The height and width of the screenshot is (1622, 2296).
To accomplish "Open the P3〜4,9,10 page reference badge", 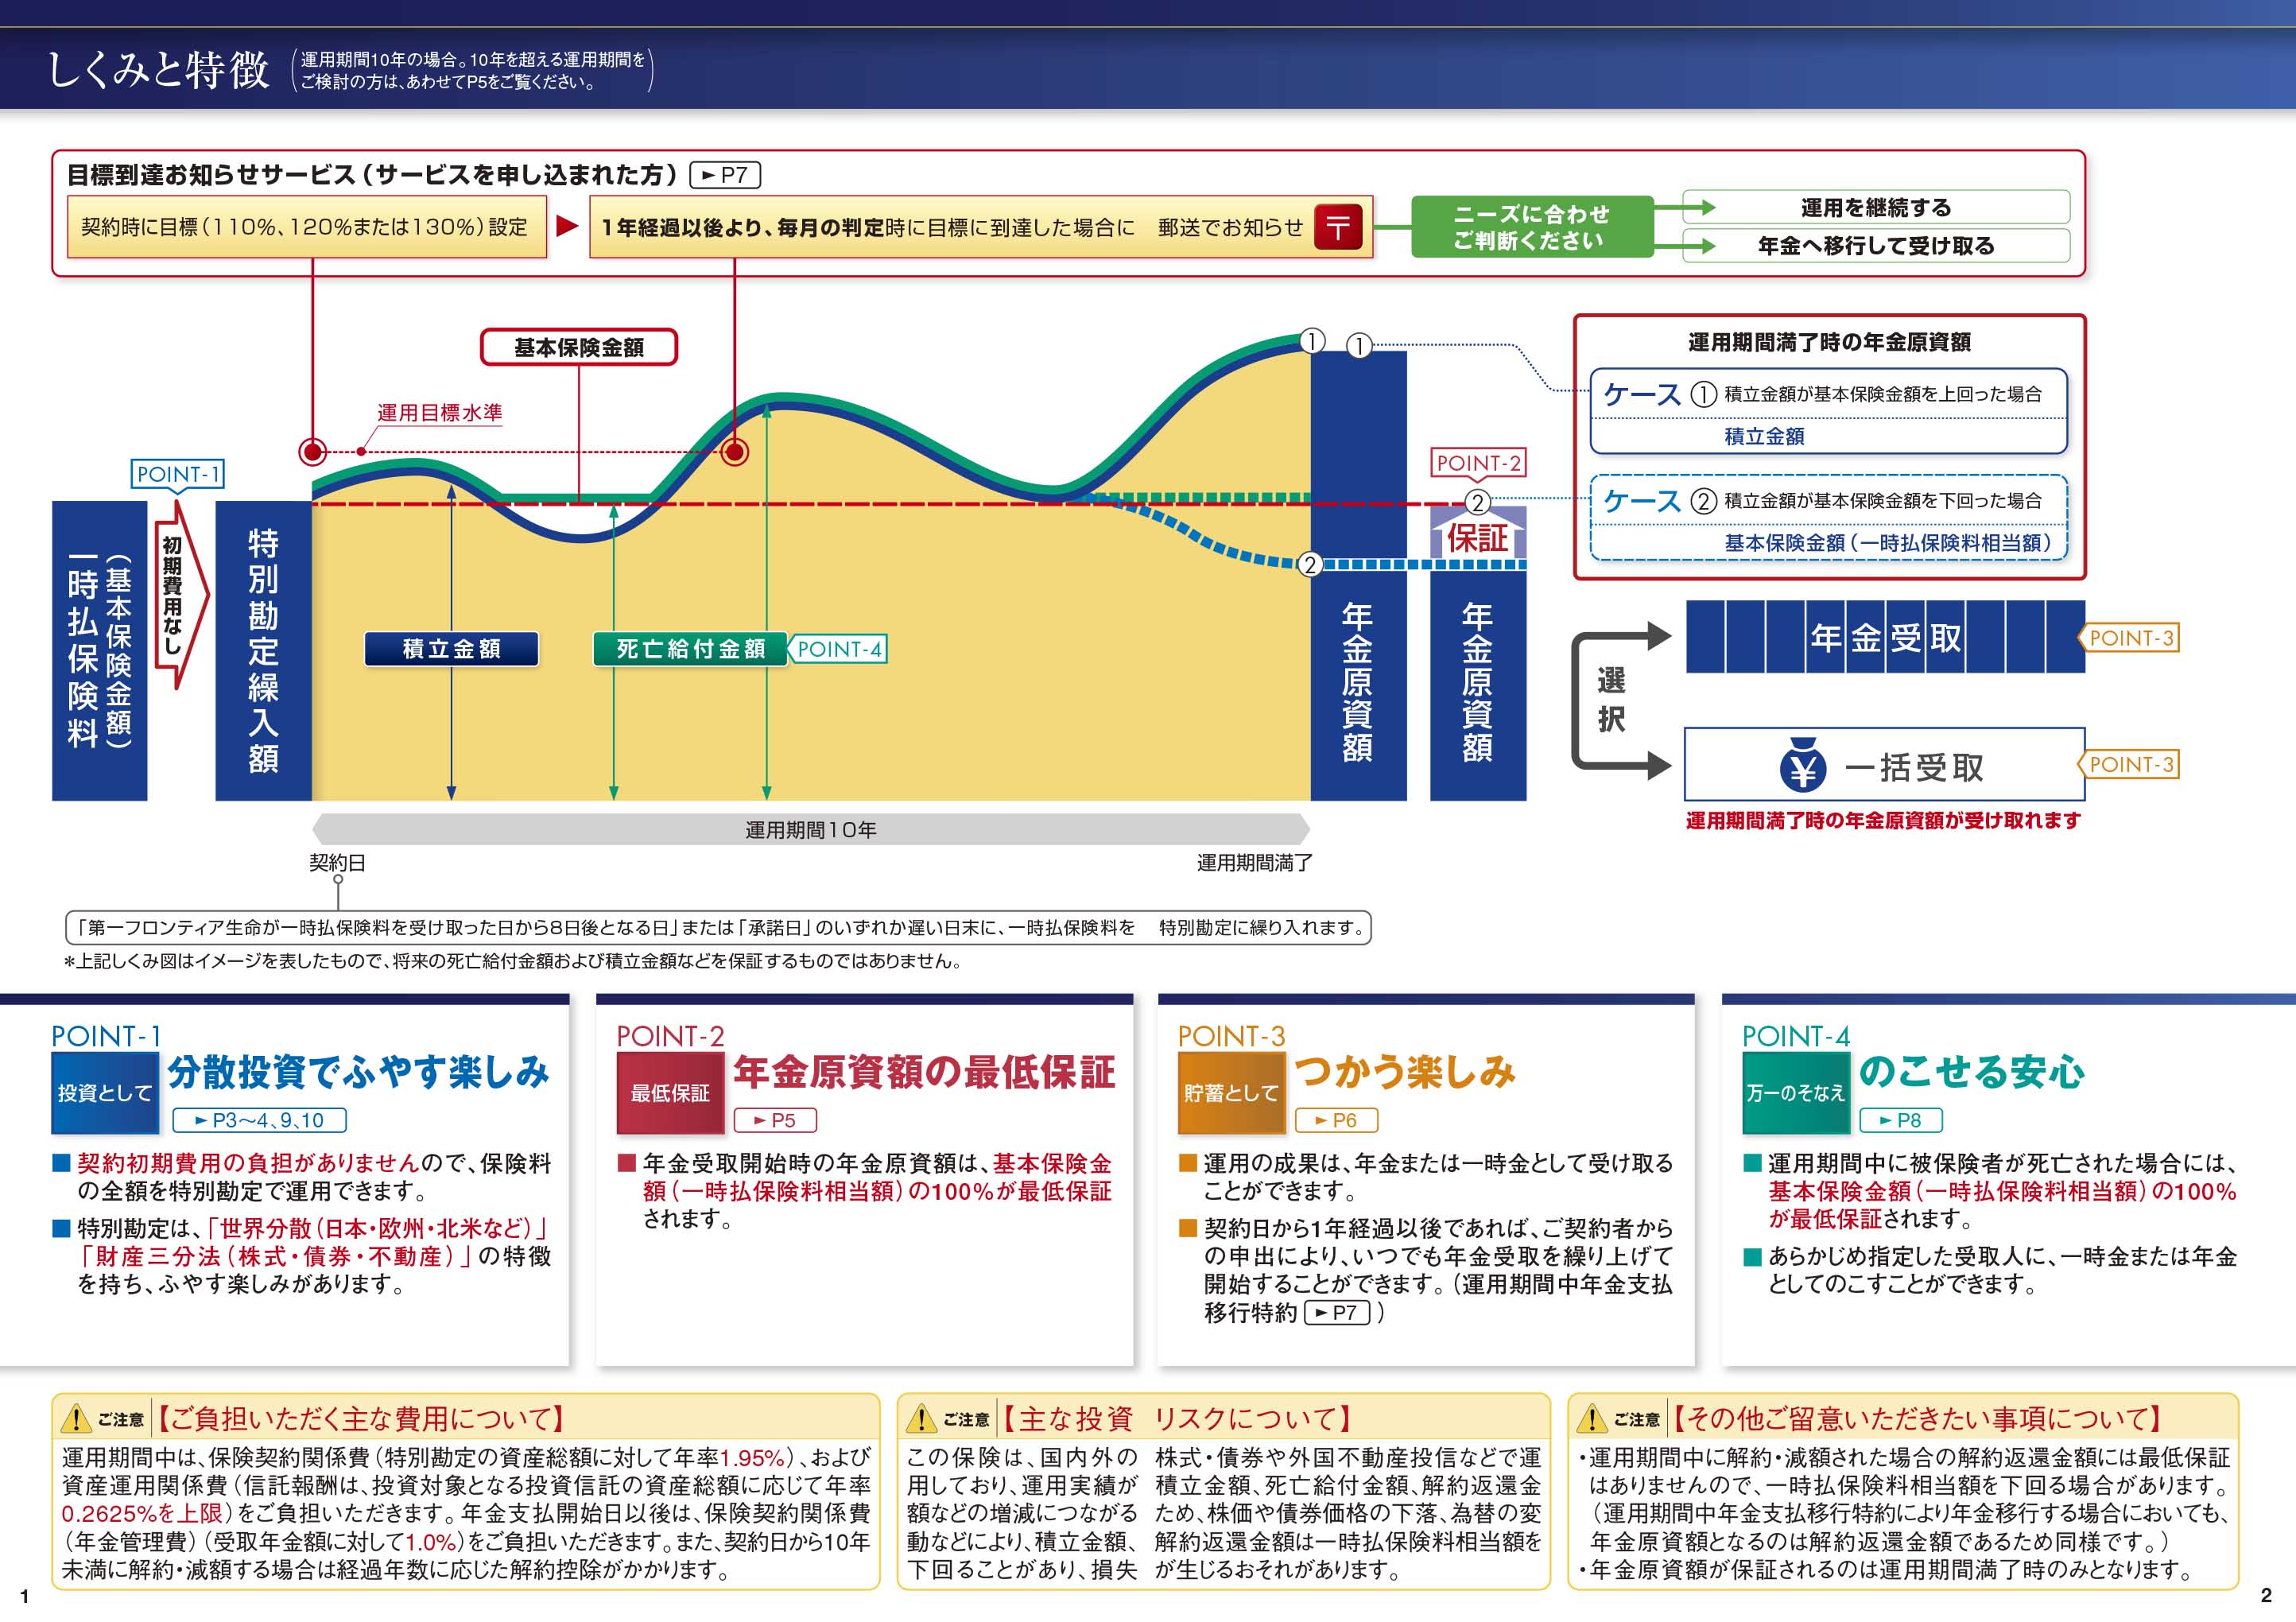I will click(x=259, y=1120).
